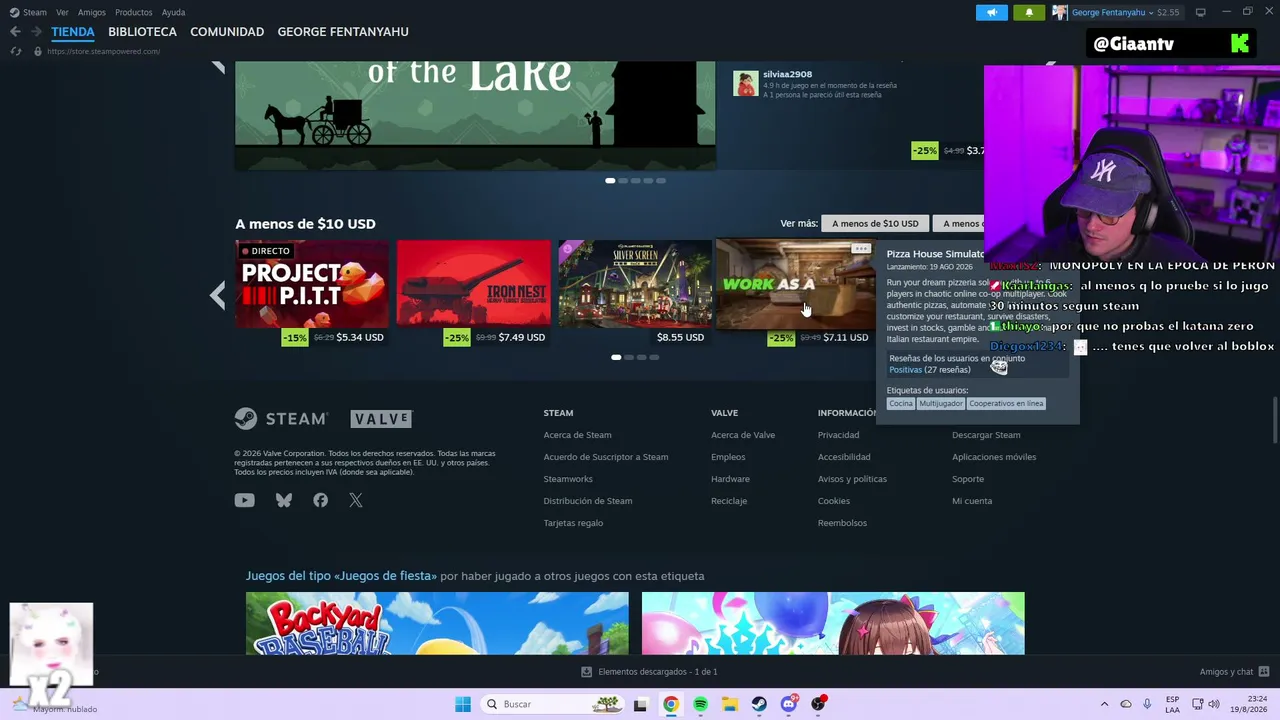Select first page dot of the $10 carousel
This screenshot has width=1280, height=720.
(616, 357)
